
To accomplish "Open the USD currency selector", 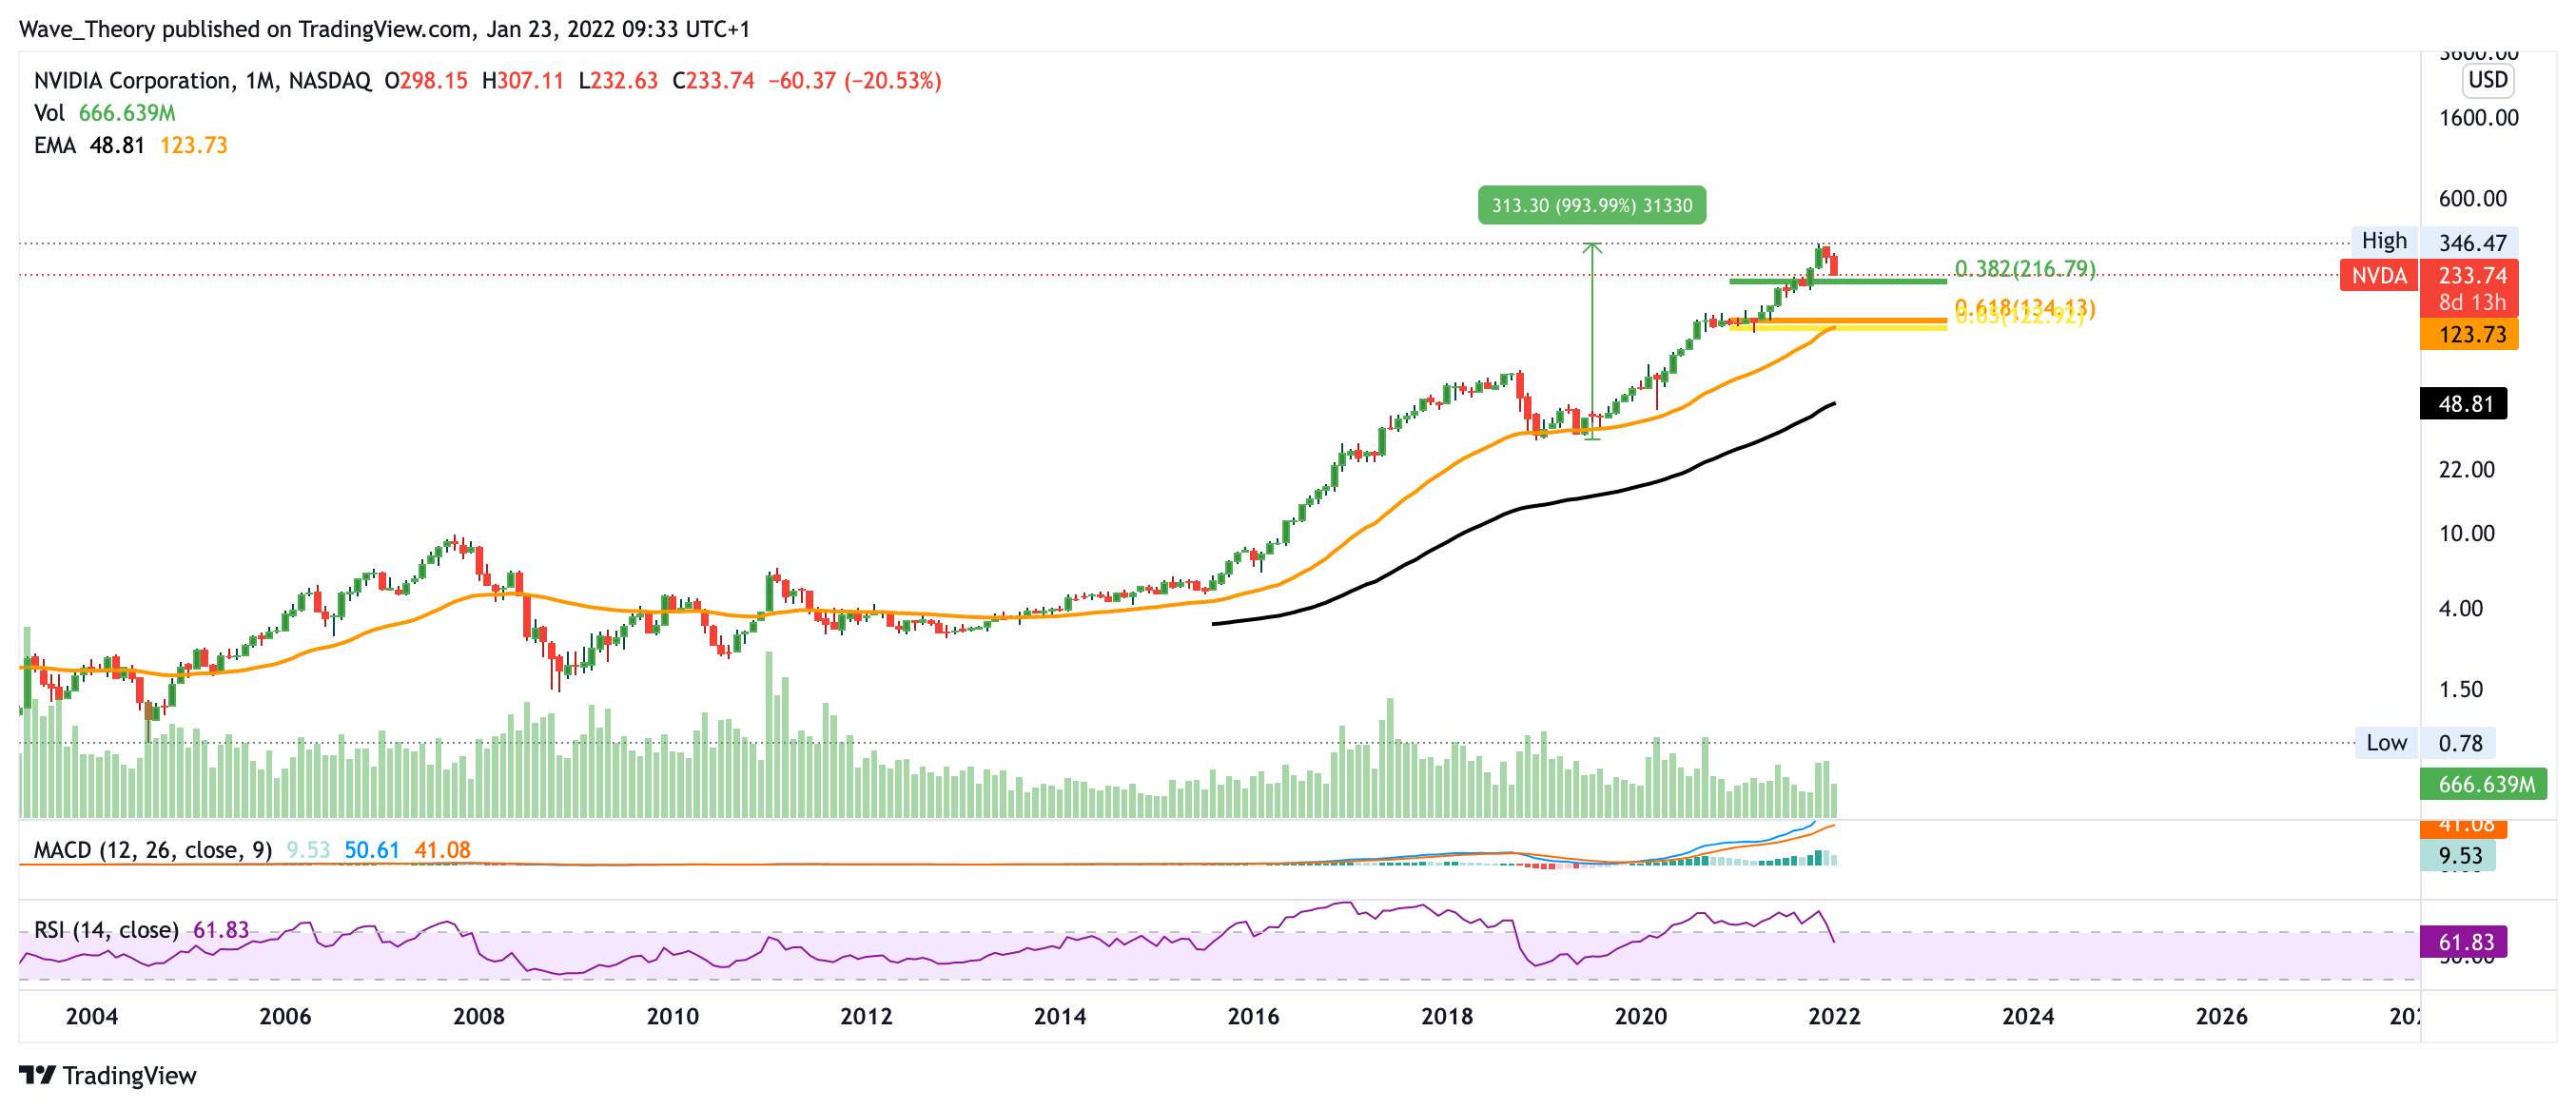I will tap(2487, 80).
